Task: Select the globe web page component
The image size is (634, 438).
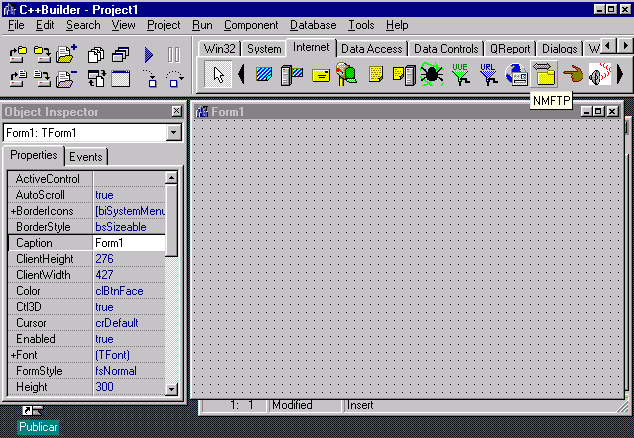Action: [516, 74]
